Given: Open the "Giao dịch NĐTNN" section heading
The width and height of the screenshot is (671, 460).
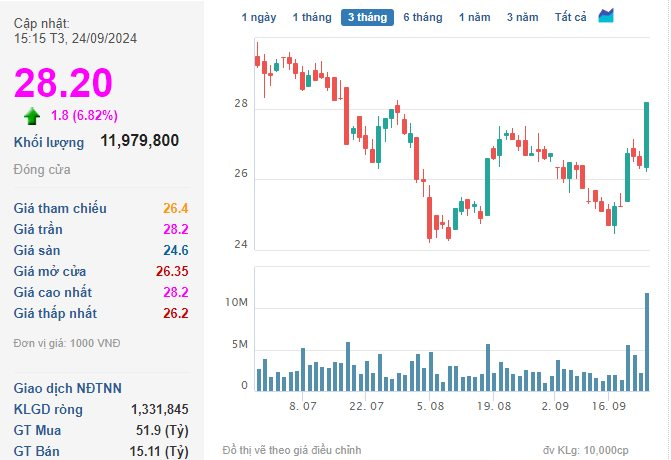Looking at the screenshot, I should (64, 388).
